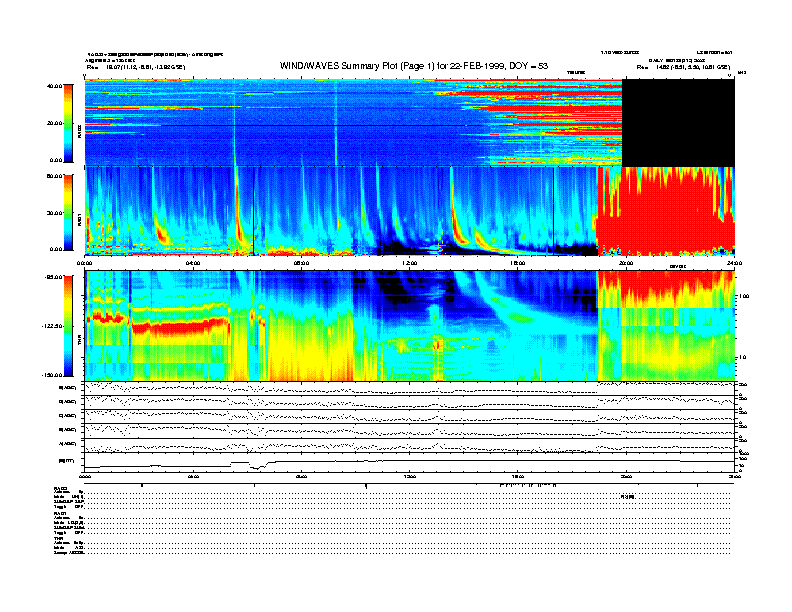The width and height of the screenshot is (792, 612).
Task: Click the black data-gap block in top spectrogram
Action: pyautogui.click(x=678, y=123)
